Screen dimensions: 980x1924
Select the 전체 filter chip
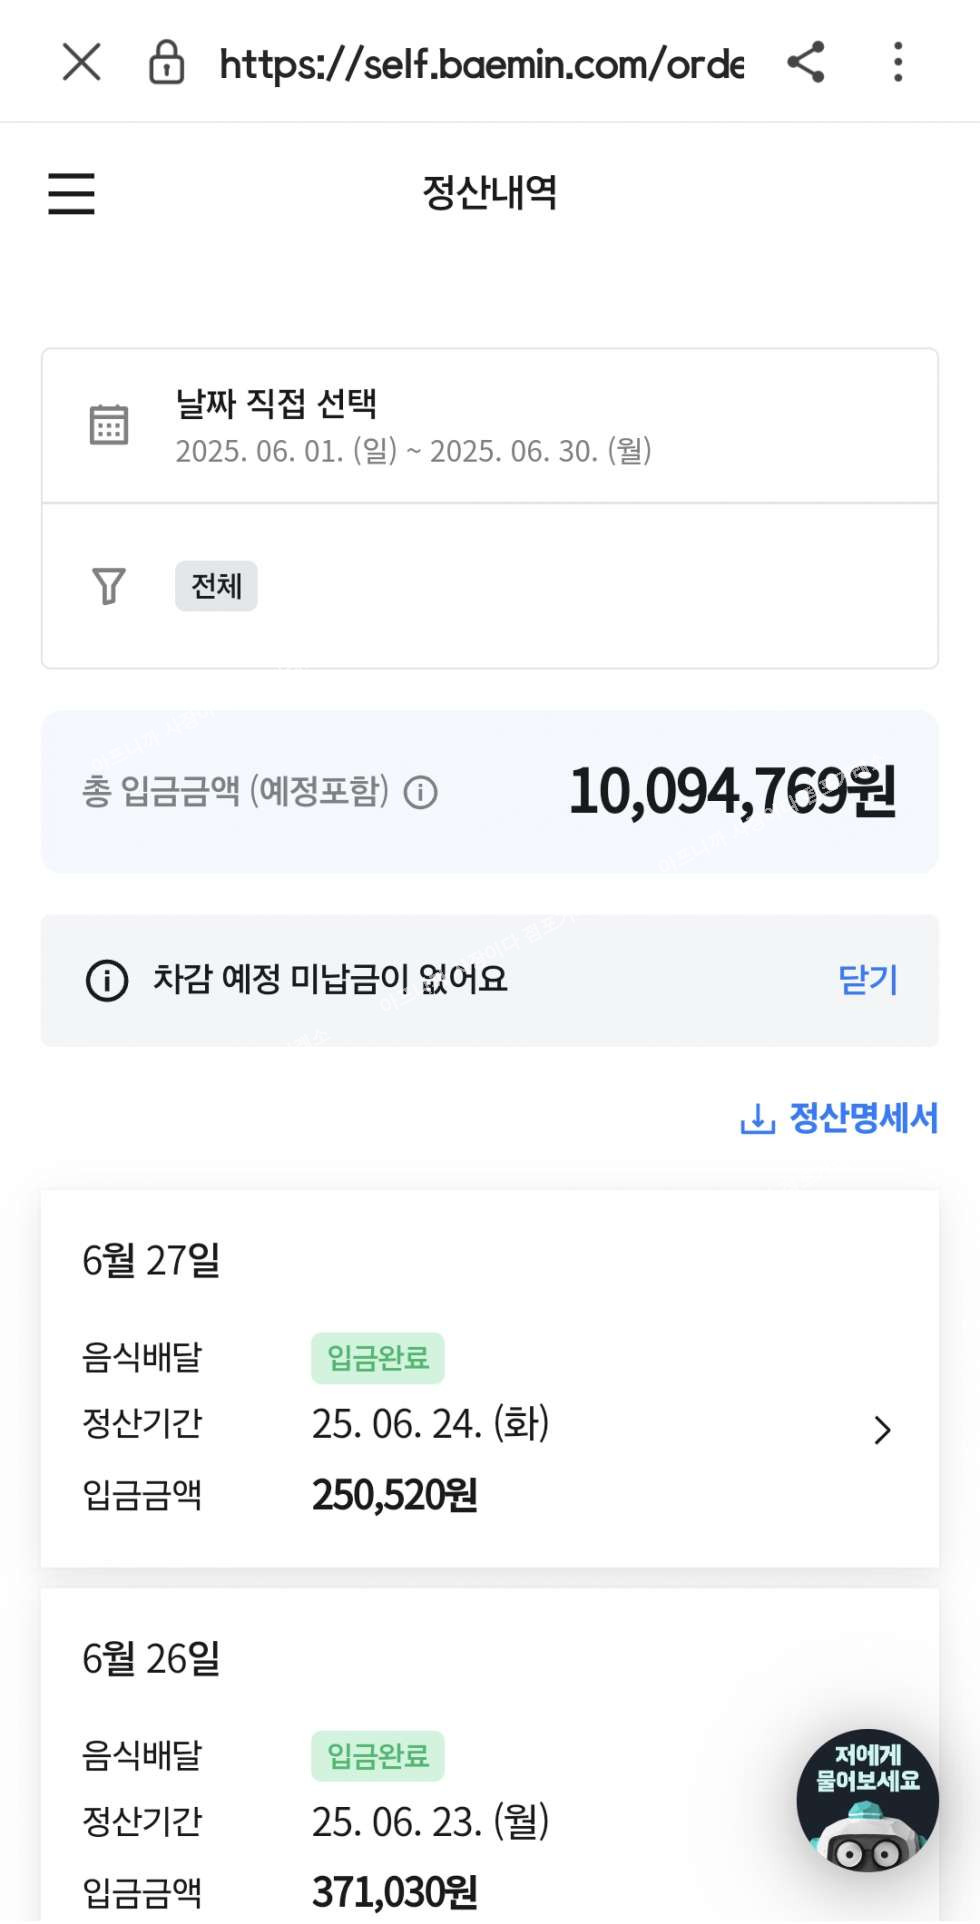(216, 586)
